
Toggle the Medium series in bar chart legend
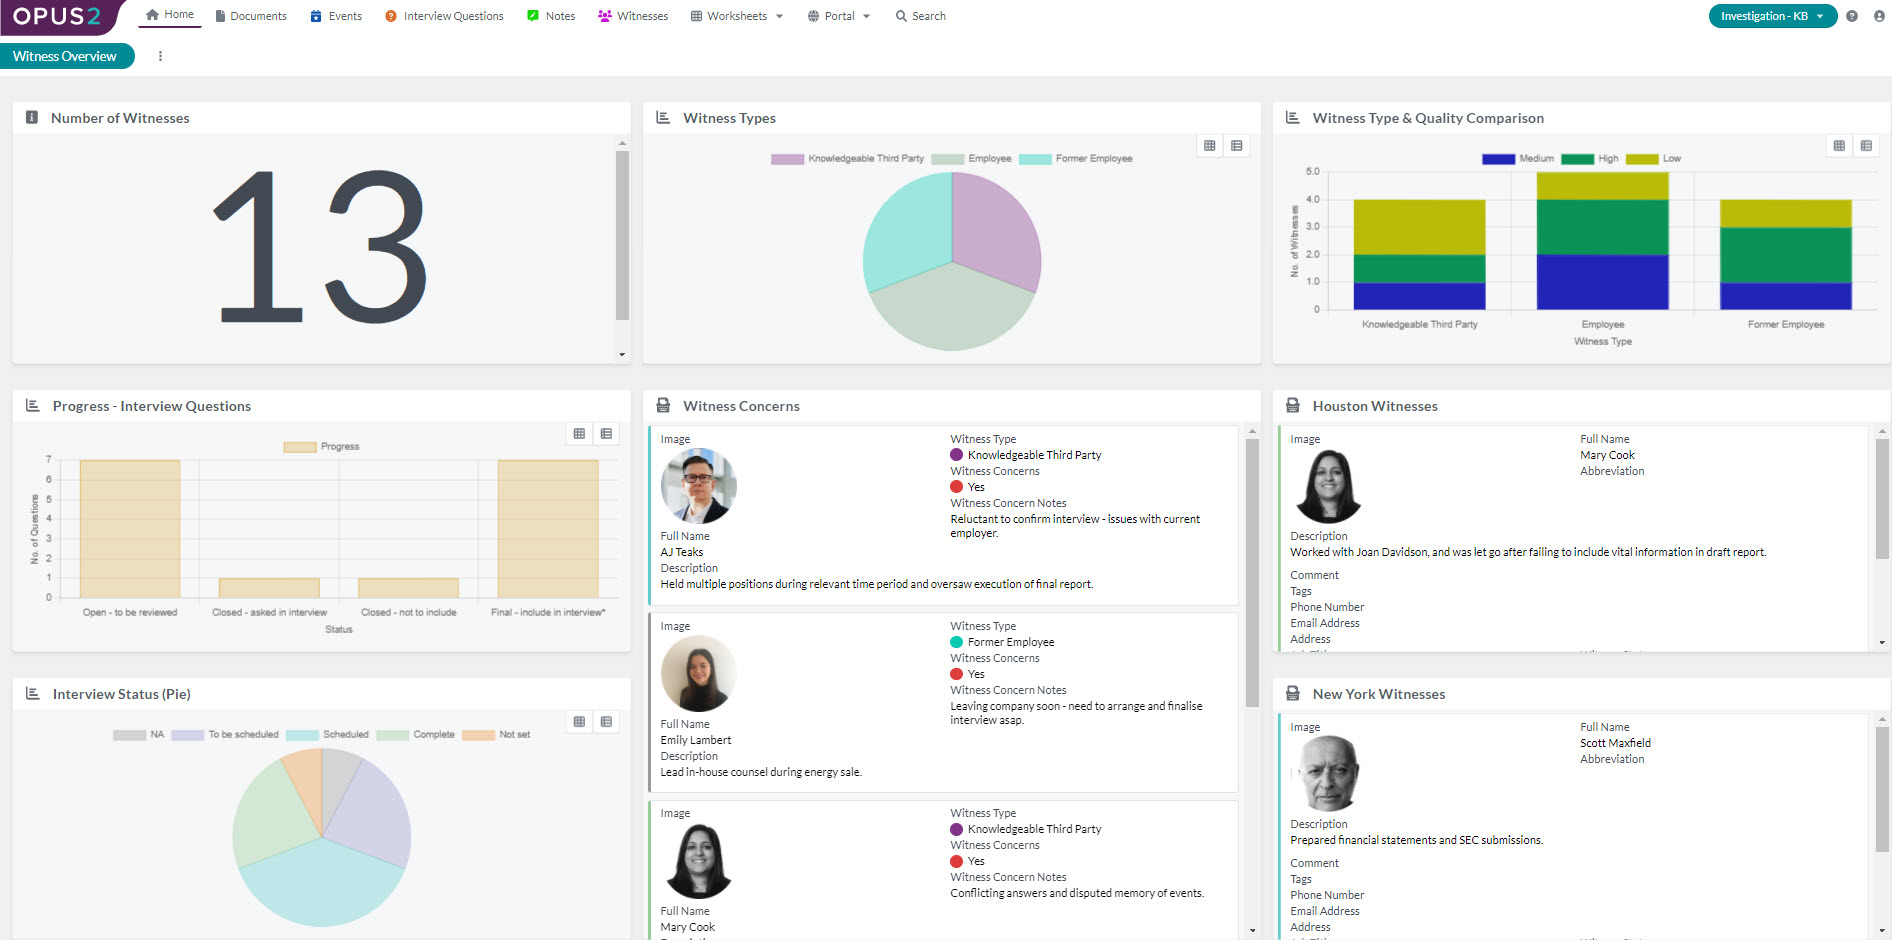pyautogui.click(x=1517, y=159)
